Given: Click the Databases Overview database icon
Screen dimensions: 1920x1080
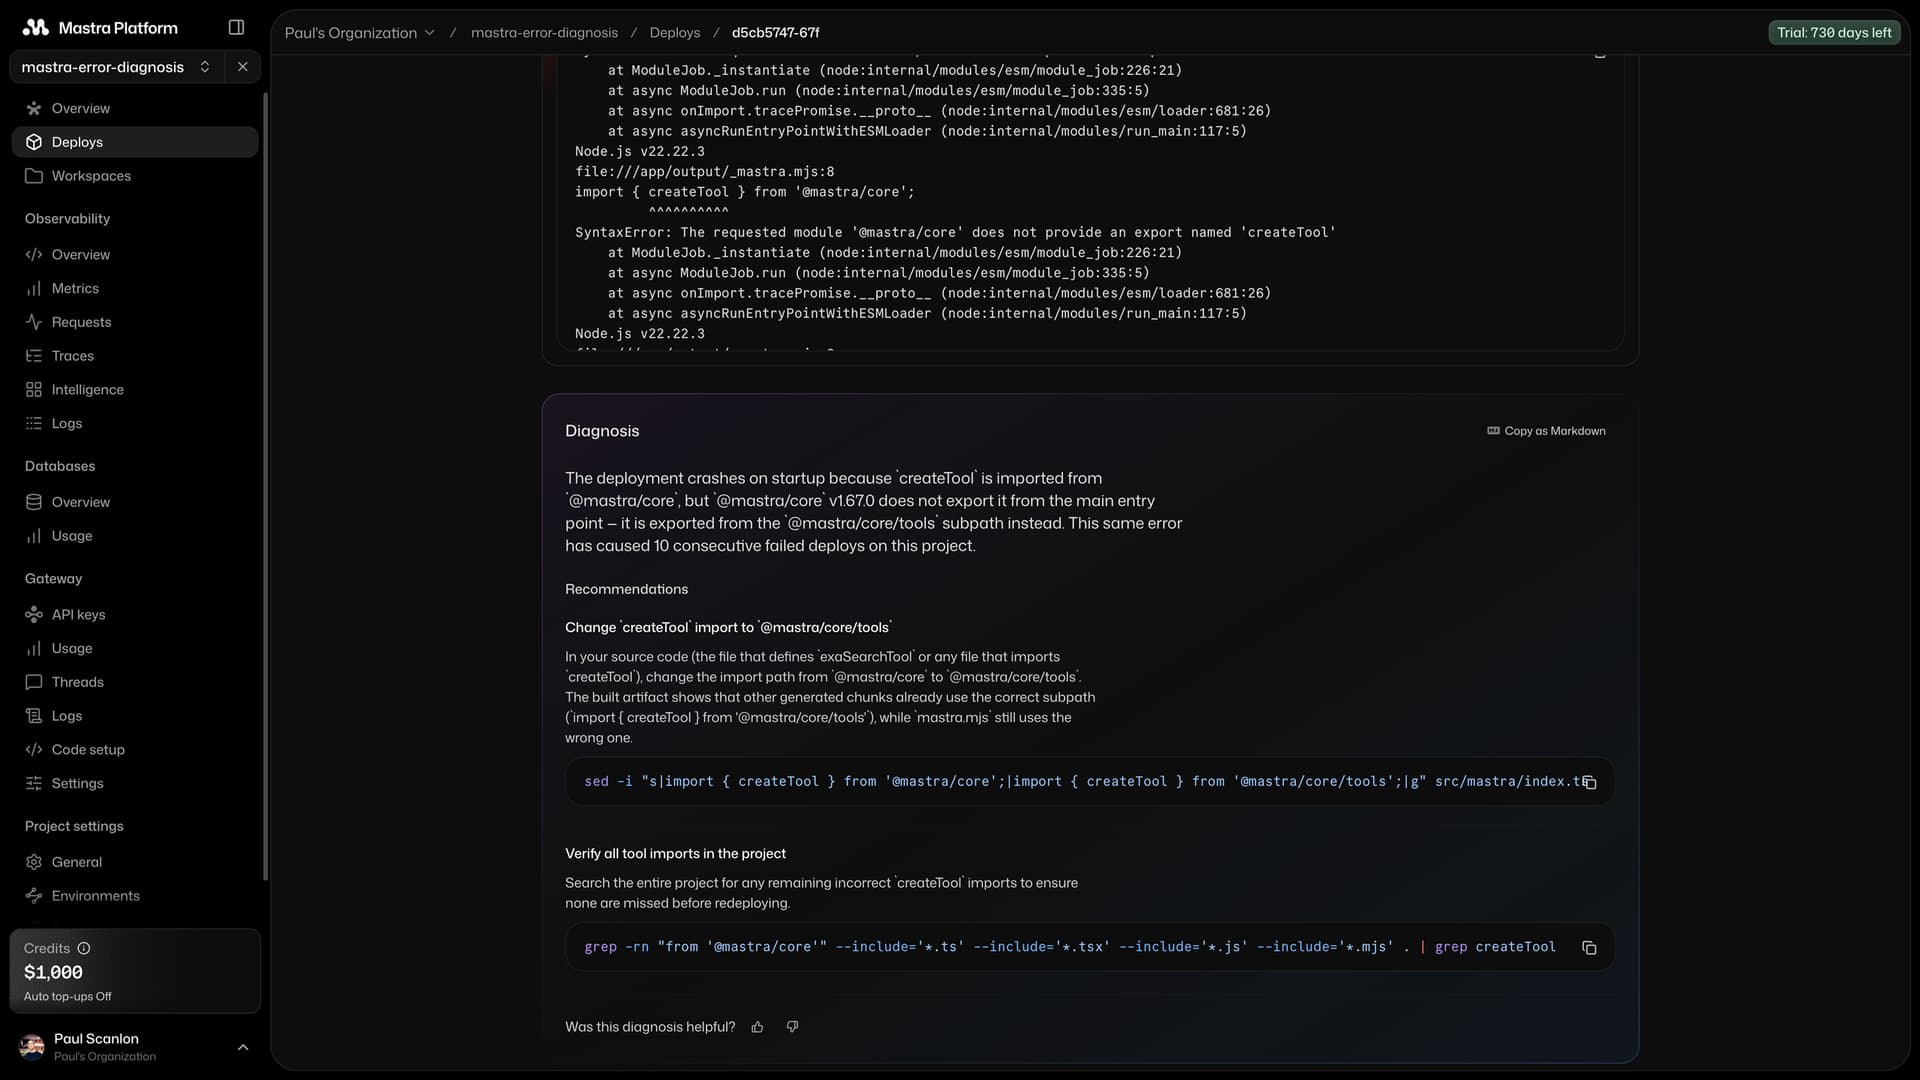Looking at the screenshot, I should pyautogui.click(x=34, y=502).
